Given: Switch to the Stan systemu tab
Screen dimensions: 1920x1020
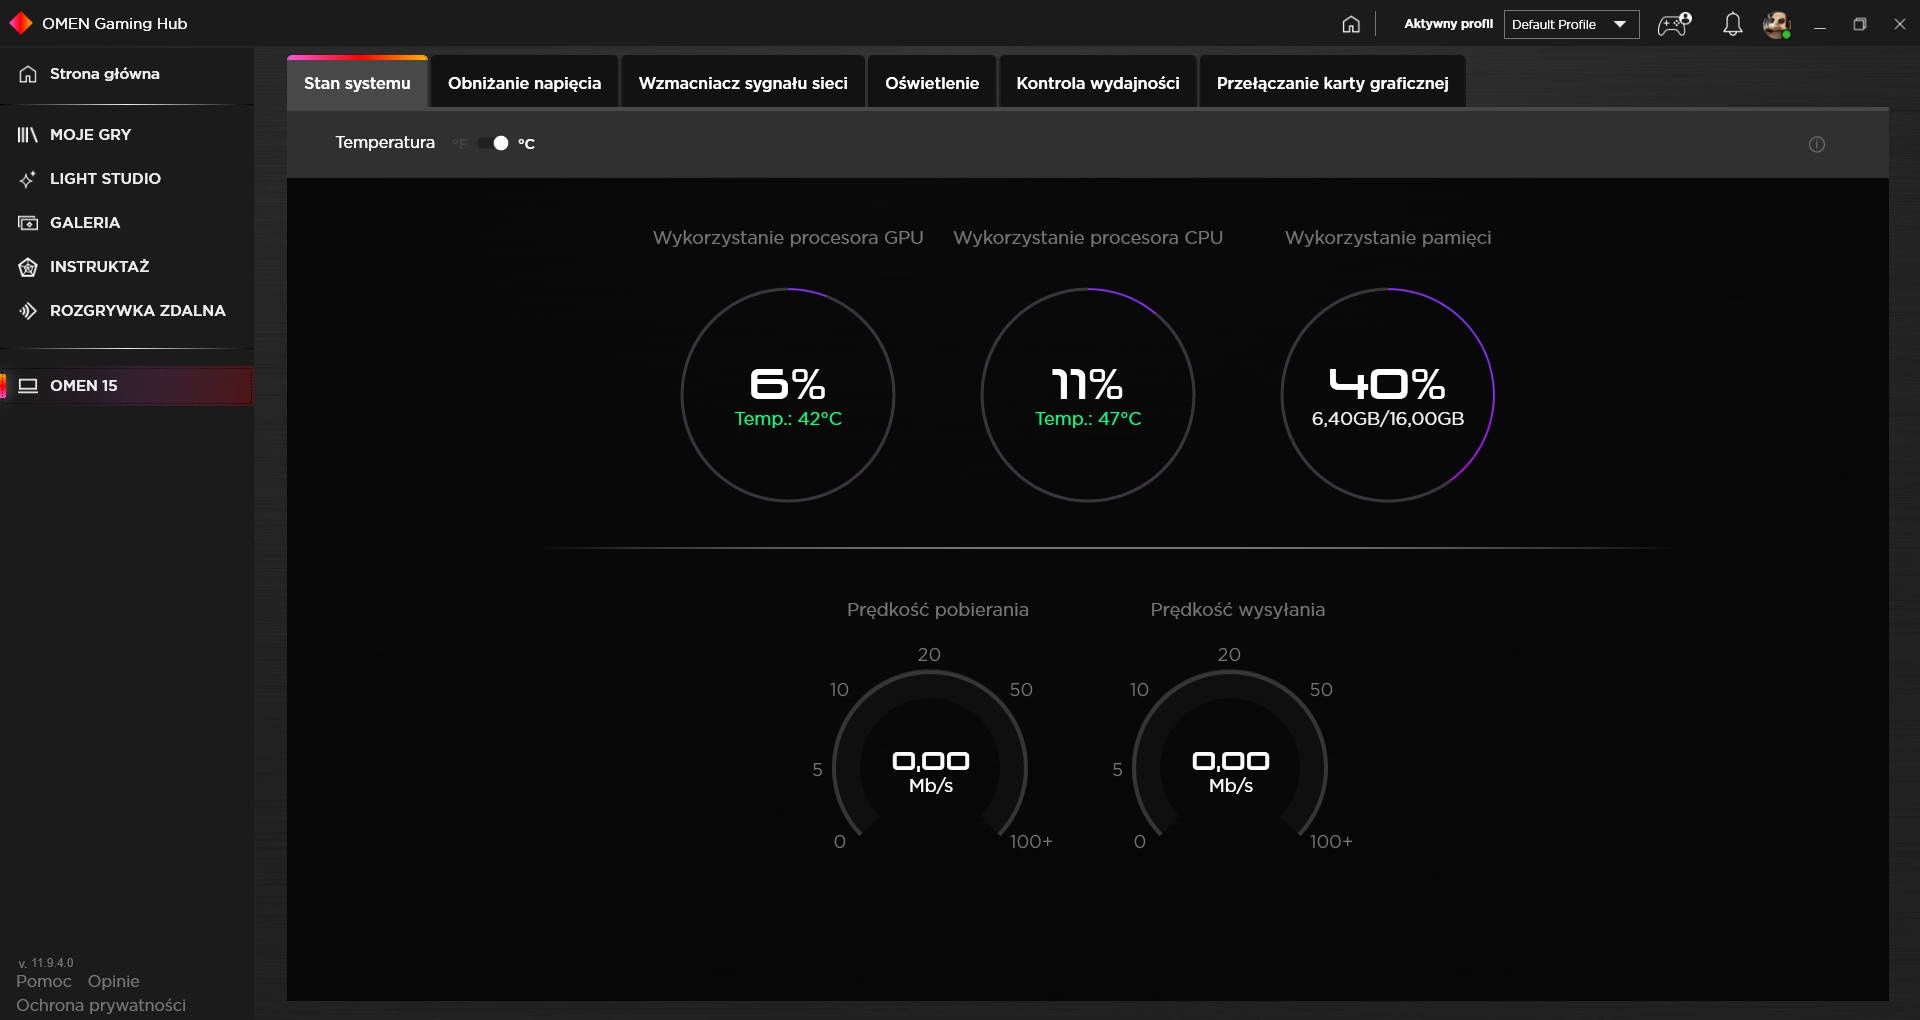Looking at the screenshot, I should point(357,83).
